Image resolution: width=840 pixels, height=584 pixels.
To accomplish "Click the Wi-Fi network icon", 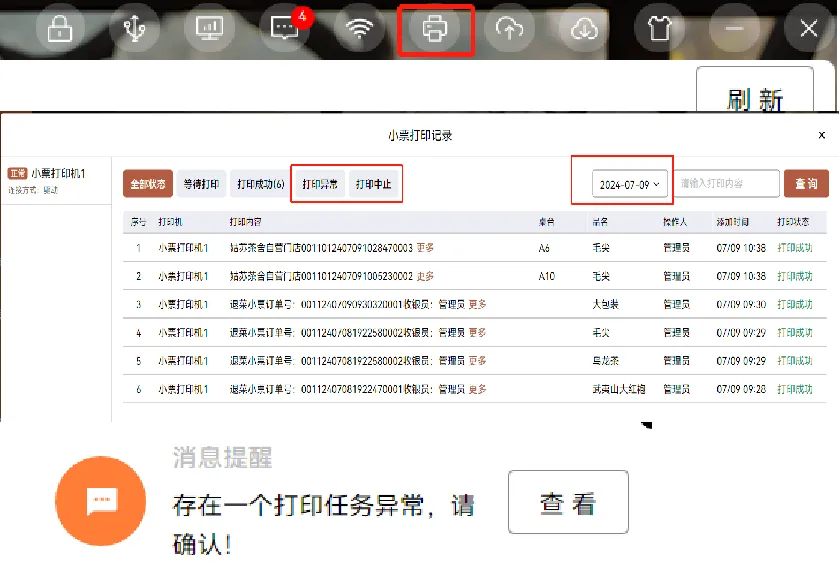I will point(359,29).
